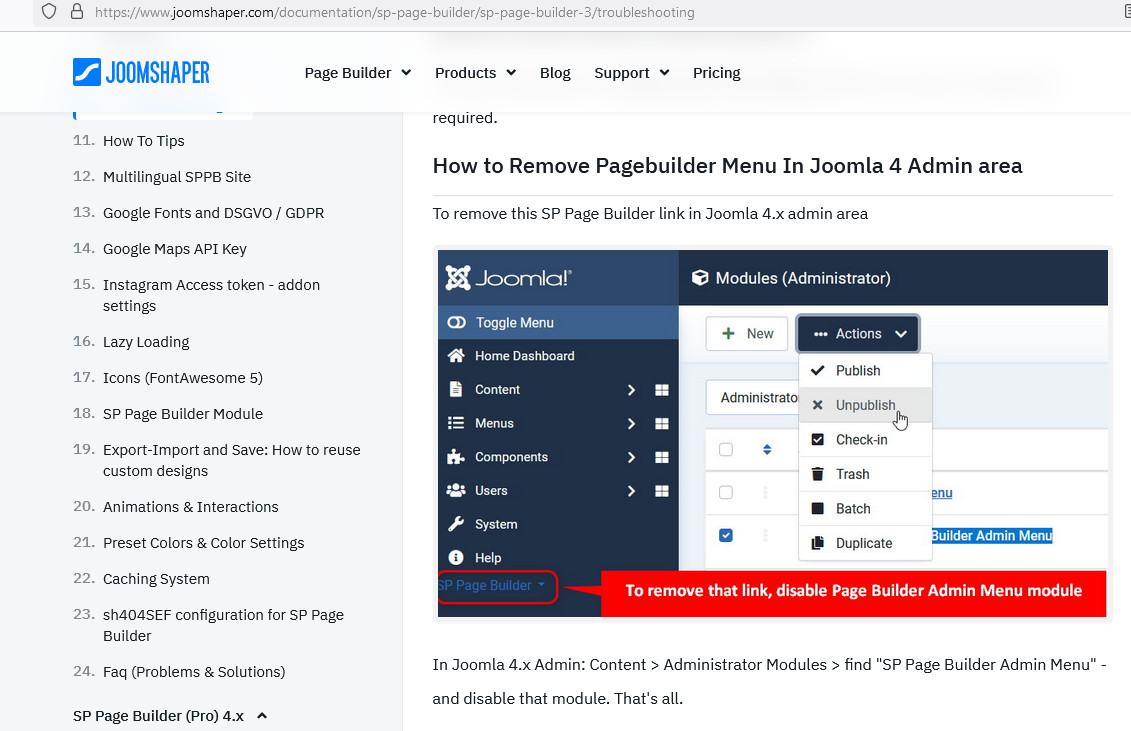The width and height of the screenshot is (1131, 731).
Task: Open the Caching System documentation link
Action: coord(156,579)
